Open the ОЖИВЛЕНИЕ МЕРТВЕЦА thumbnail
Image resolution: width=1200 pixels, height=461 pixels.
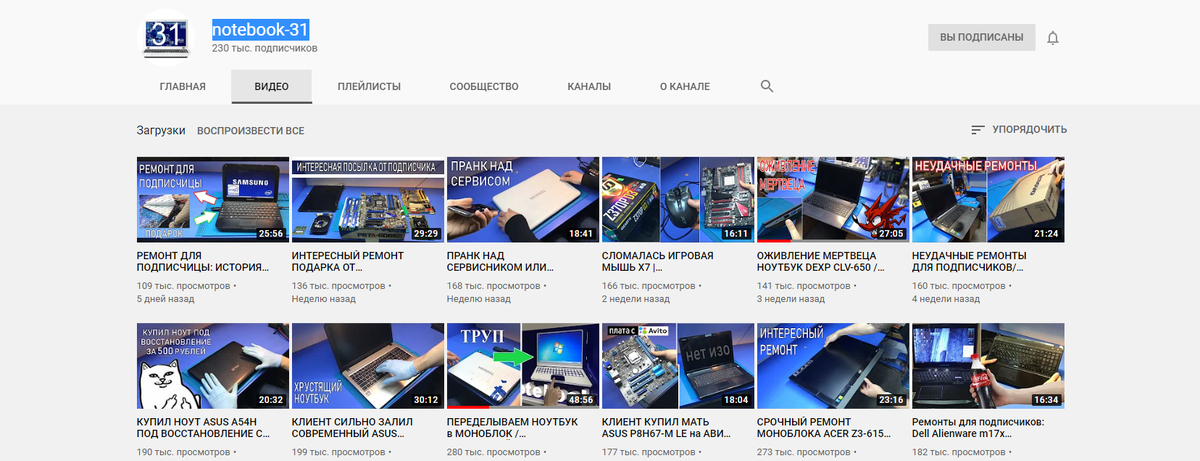pos(833,199)
